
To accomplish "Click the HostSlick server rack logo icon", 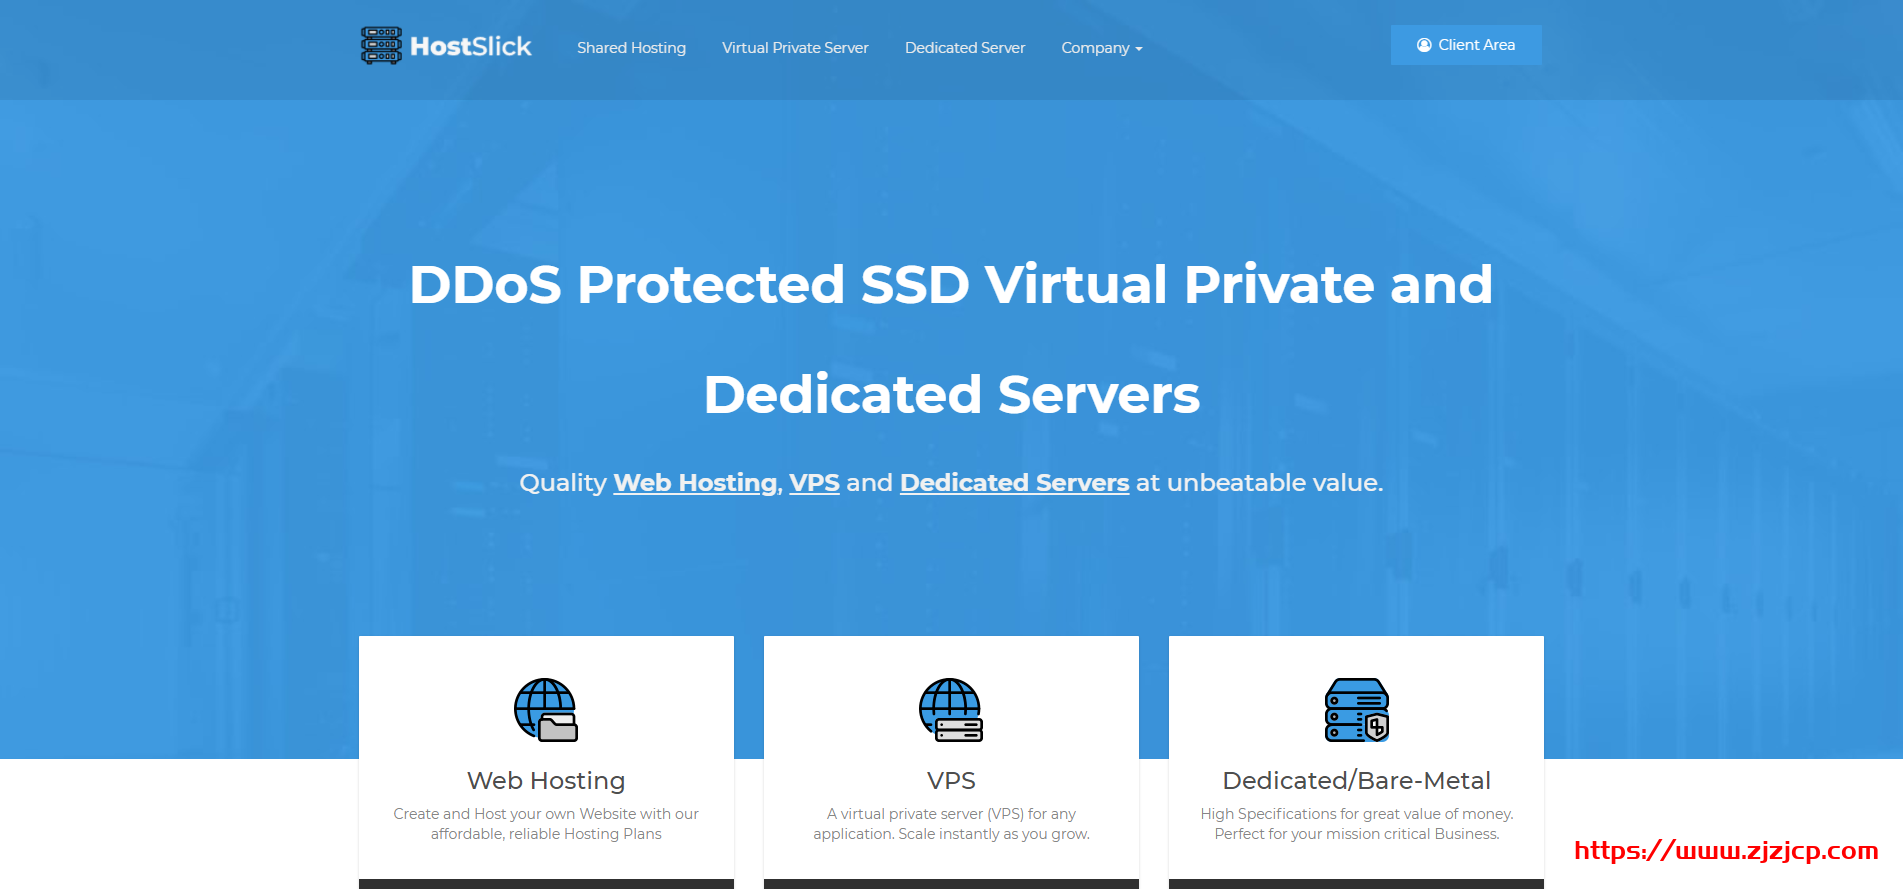I will (381, 46).
